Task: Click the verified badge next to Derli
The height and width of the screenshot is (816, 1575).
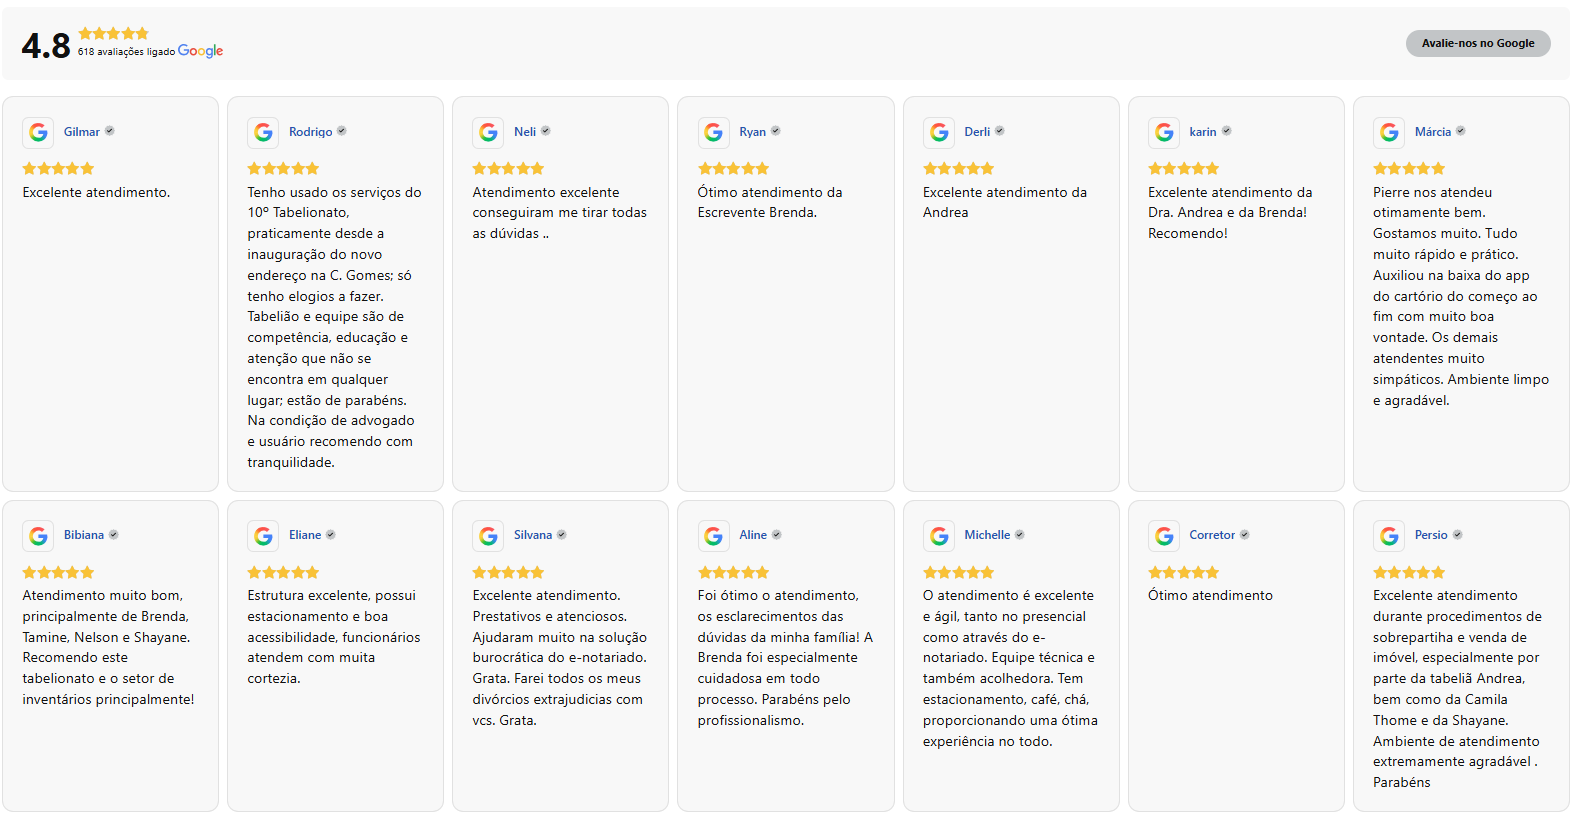Action: (x=1000, y=131)
